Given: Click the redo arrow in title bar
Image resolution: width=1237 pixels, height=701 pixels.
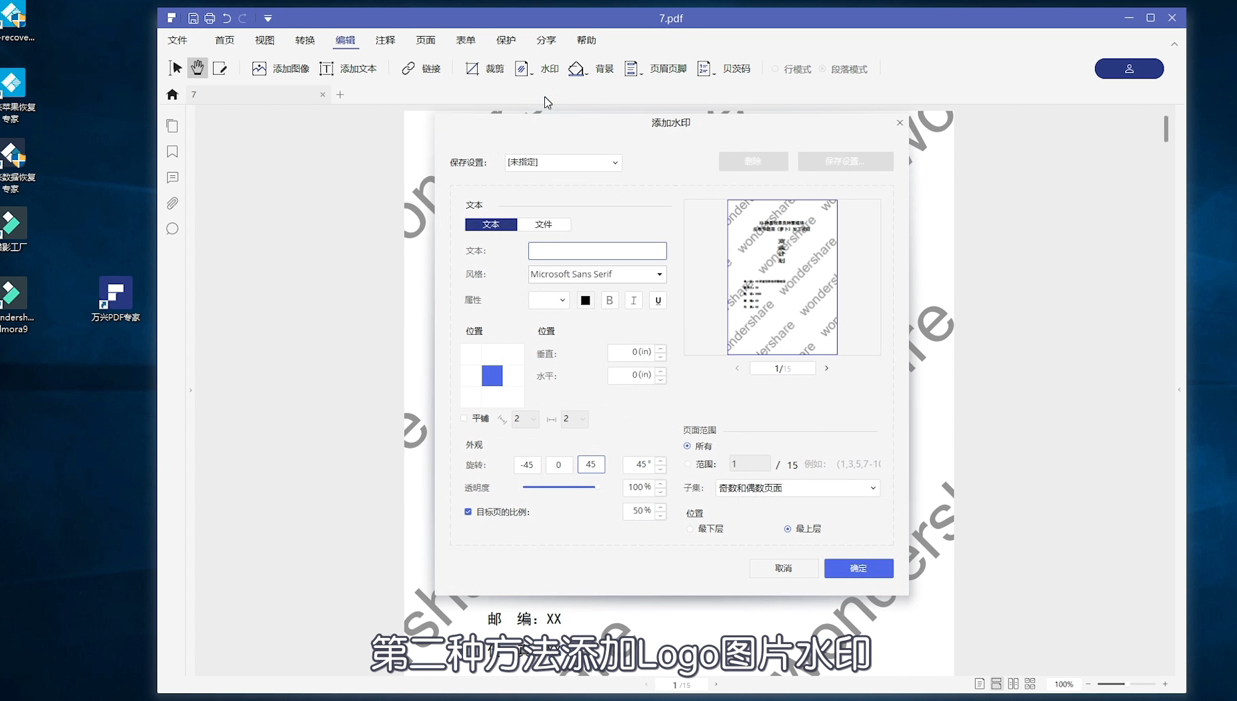Looking at the screenshot, I should (x=243, y=18).
